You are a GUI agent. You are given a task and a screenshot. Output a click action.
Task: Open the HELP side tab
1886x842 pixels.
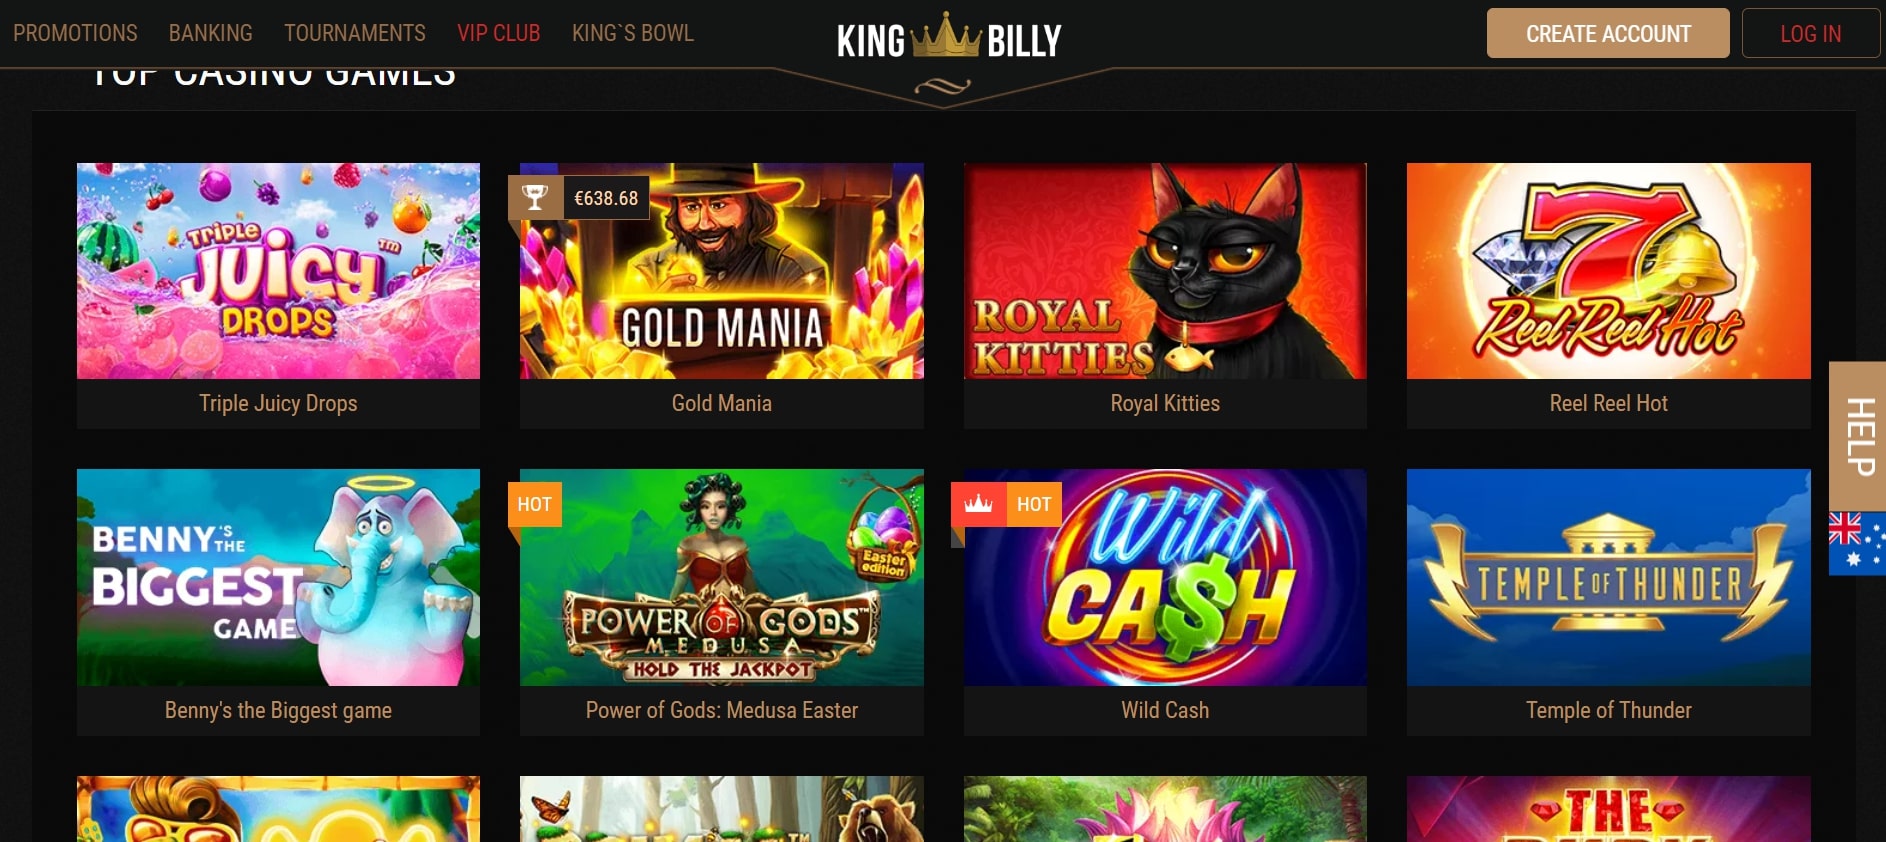click(1858, 436)
